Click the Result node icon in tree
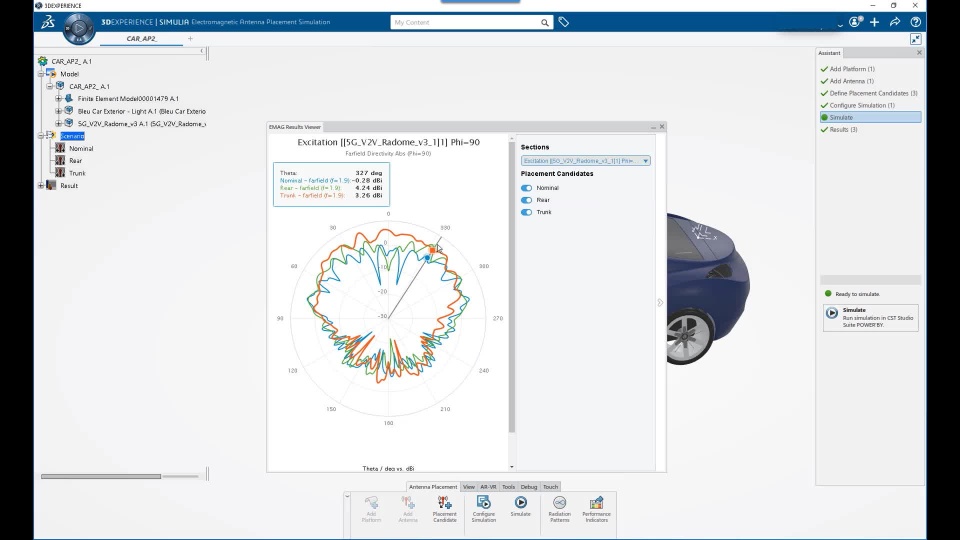The width and height of the screenshot is (960, 540). 51,186
